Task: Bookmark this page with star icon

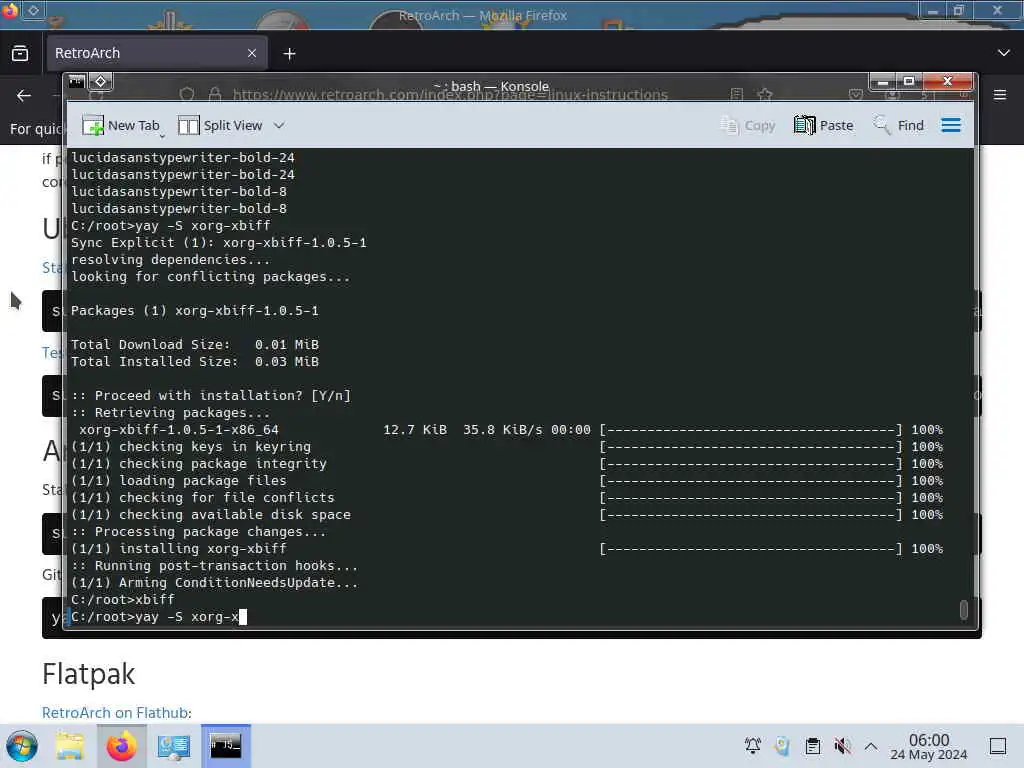Action: (765, 95)
